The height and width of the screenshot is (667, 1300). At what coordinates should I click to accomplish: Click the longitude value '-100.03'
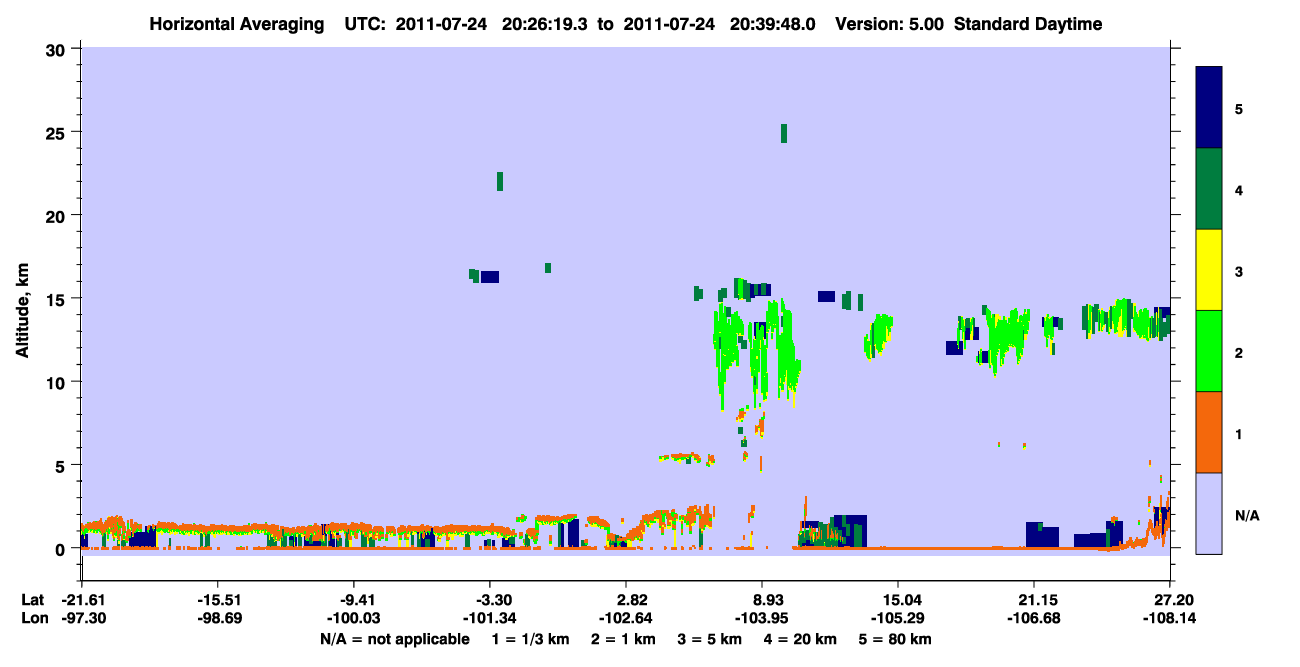[353, 618]
